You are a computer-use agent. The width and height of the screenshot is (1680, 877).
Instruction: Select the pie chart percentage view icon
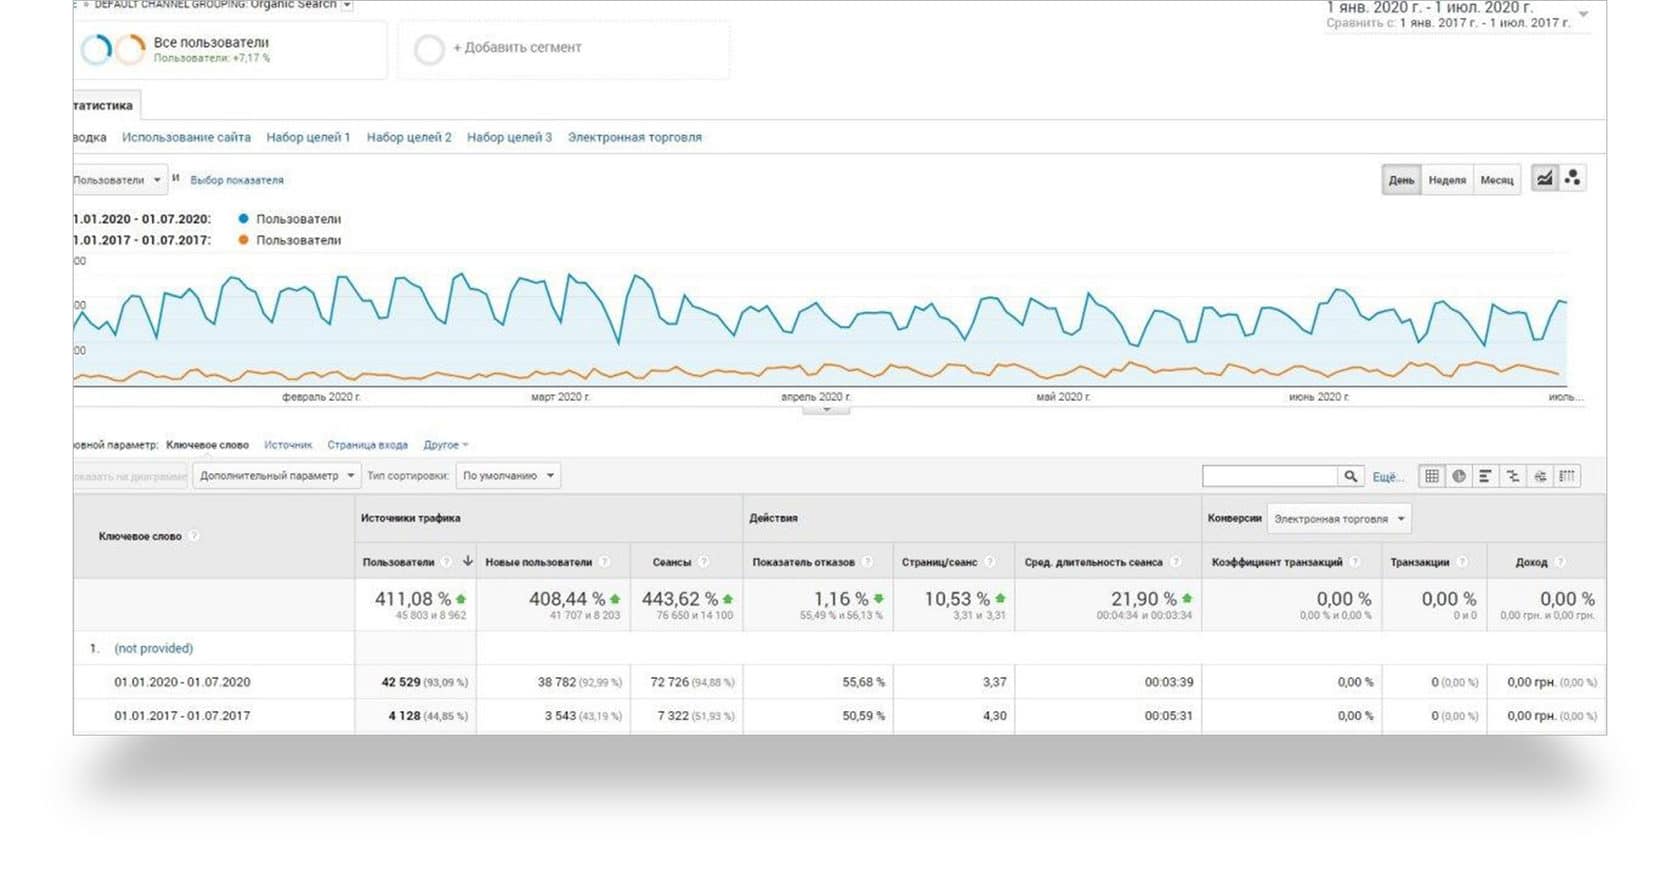1459,476
